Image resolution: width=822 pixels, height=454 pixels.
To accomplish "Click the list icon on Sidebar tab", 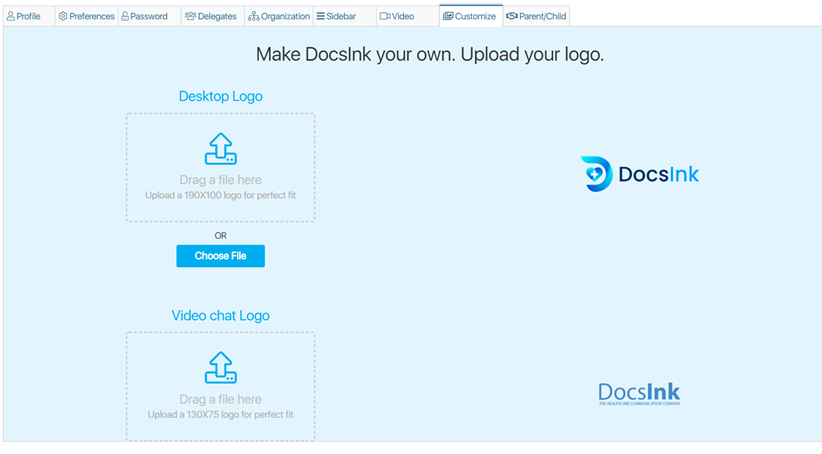I will pyautogui.click(x=320, y=17).
